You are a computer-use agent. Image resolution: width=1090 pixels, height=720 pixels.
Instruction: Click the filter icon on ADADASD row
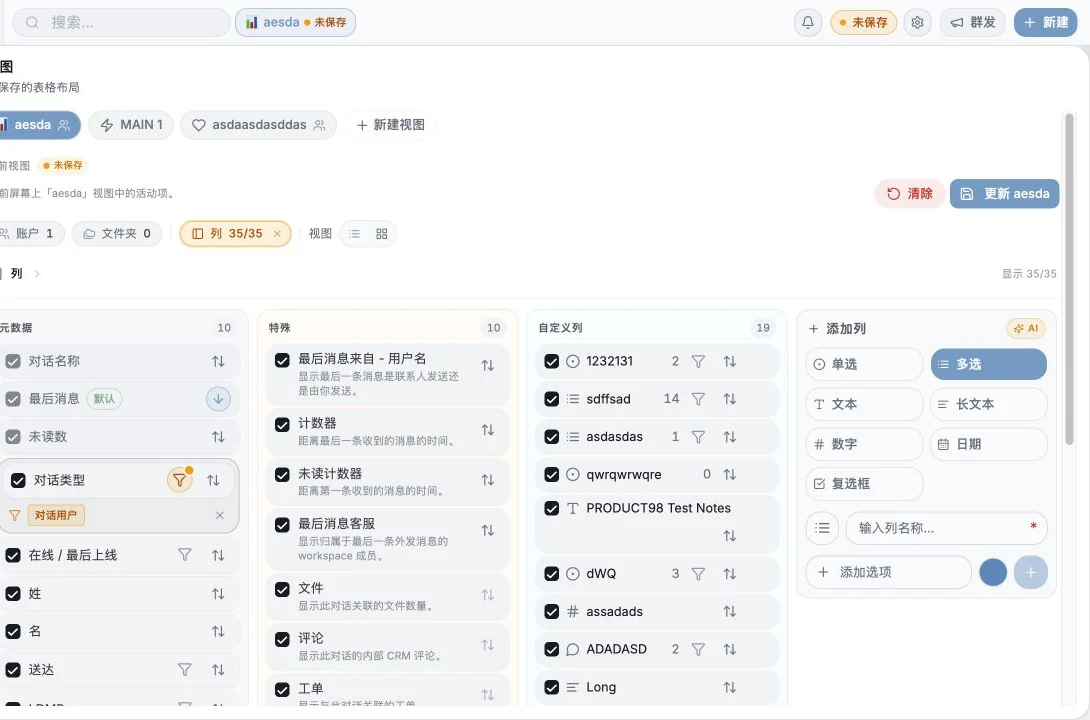click(x=698, y=649)
